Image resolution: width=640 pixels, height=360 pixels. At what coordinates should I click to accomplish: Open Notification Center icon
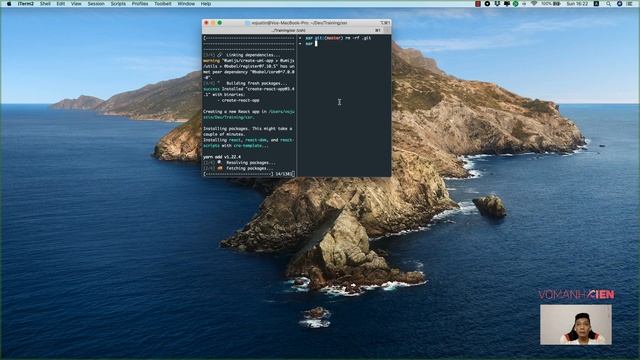click(x=630, y=4)
